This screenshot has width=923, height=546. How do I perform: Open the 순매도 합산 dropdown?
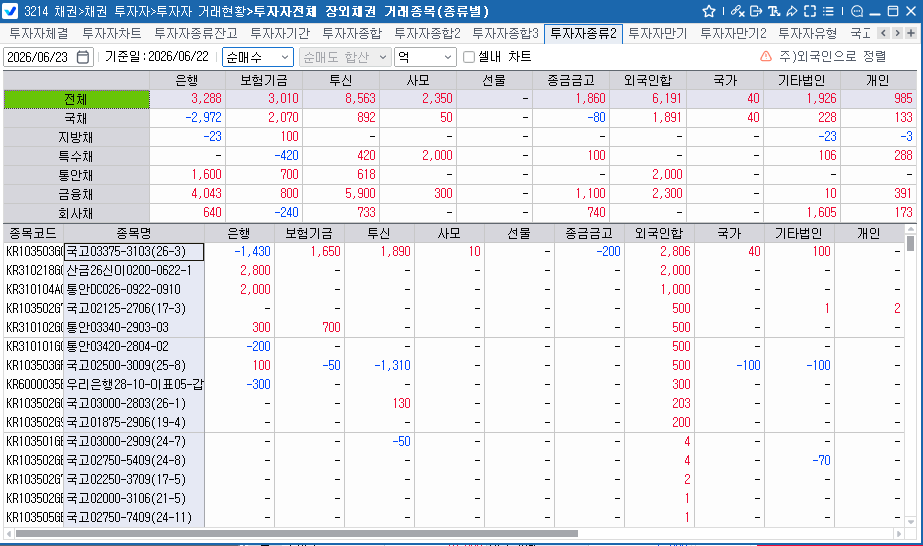tap(345, 57)
